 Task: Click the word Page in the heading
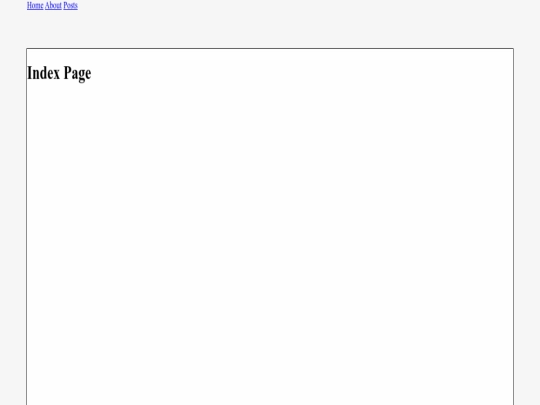coord(77,74)
